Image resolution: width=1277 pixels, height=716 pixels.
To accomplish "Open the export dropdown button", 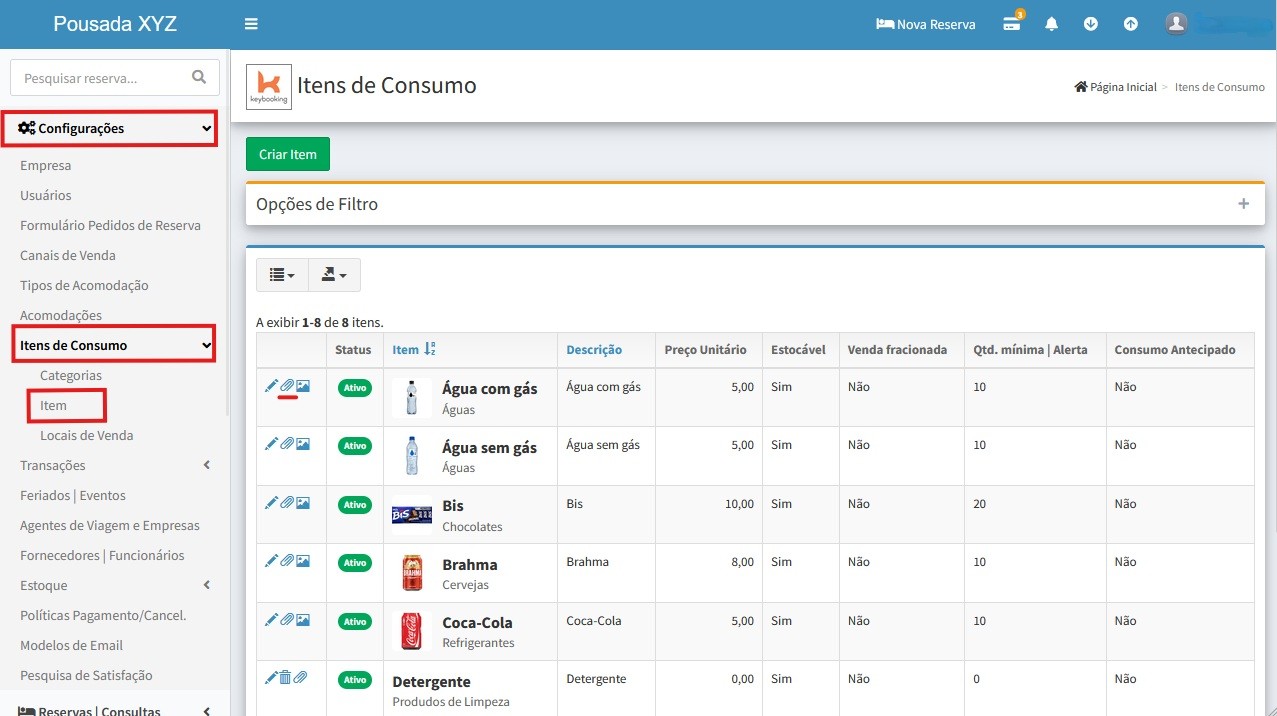I will point(334,275).
